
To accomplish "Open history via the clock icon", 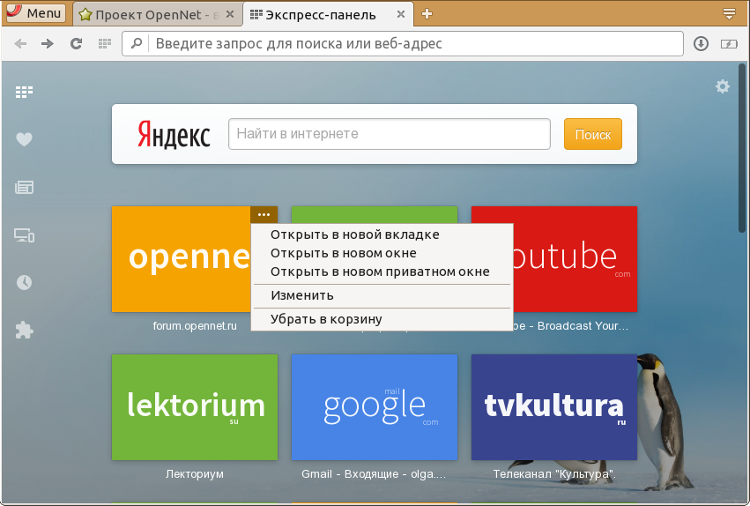I will click(x=24, y=283).
